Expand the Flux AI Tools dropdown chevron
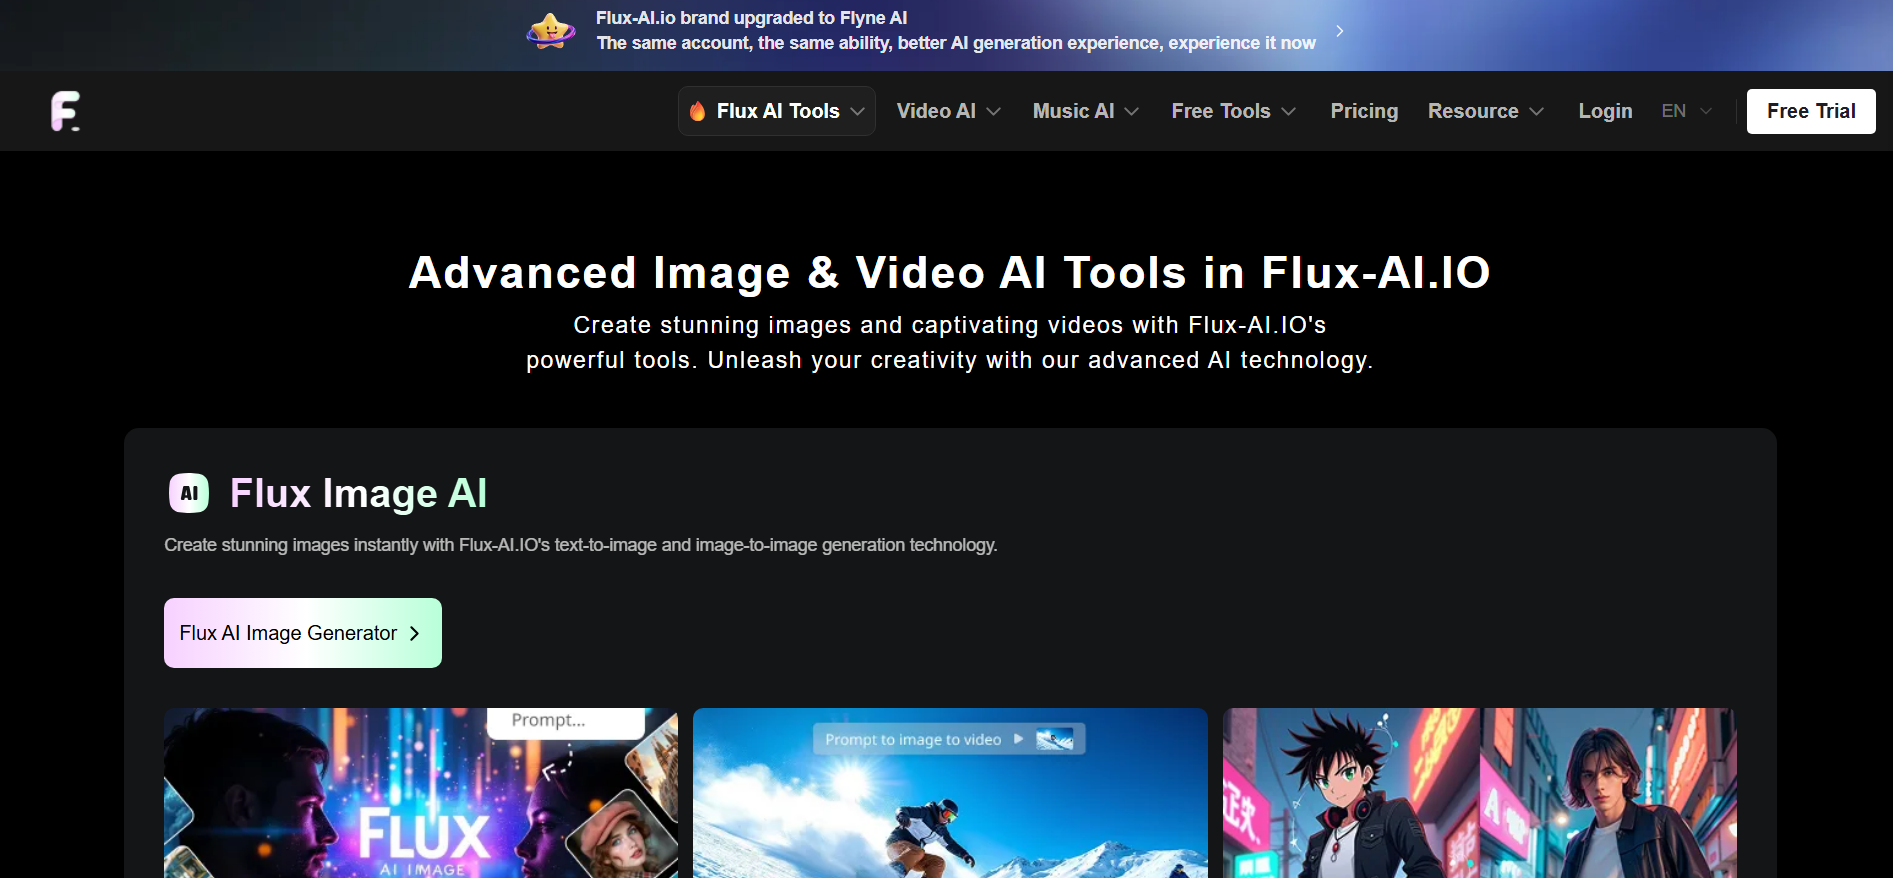The height and width of the screenshot is (878, 1893). 857,111
